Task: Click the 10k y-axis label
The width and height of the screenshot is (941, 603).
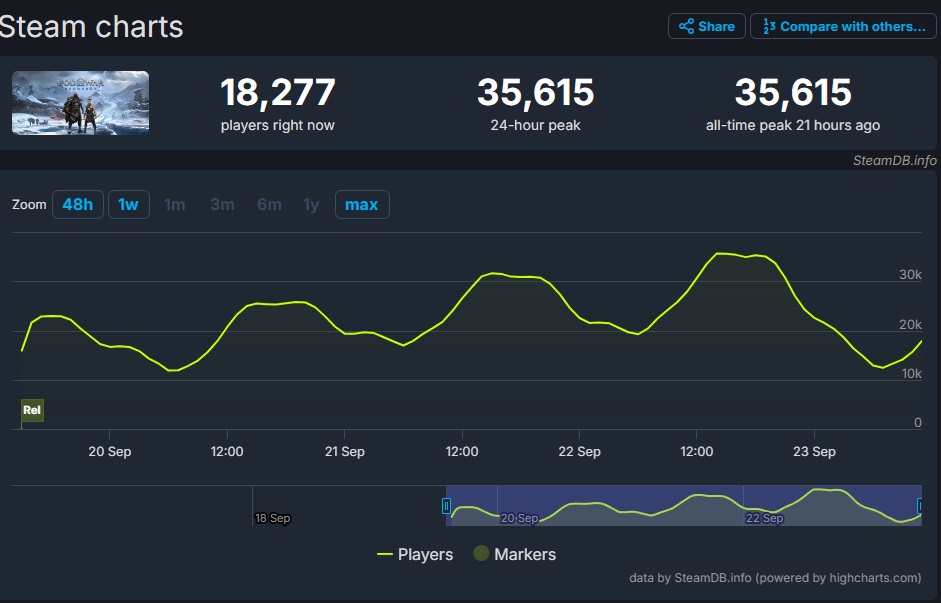Action: coord(912,374)
